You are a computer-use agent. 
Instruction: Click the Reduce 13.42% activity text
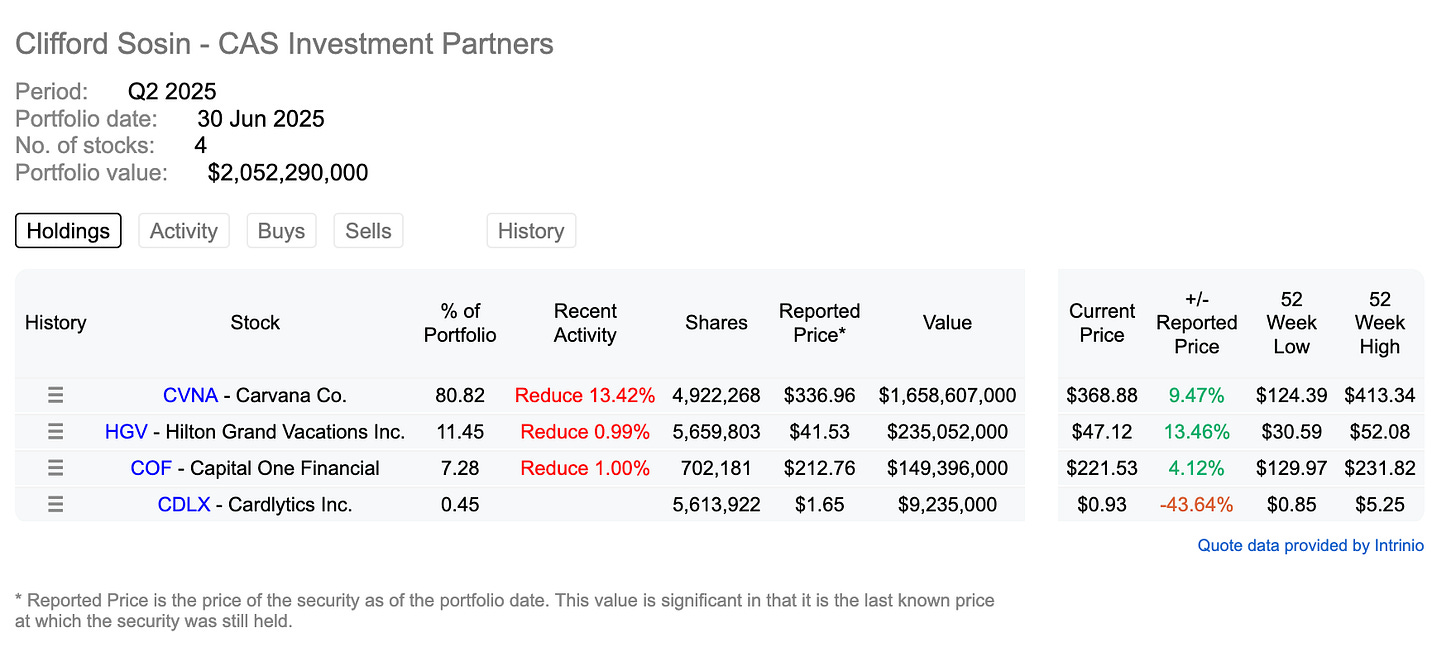[x=585, y=395]
